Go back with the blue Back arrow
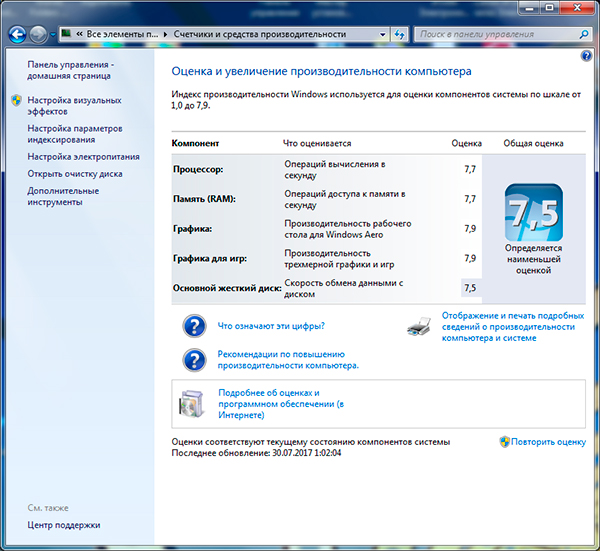The height and width of the screenshot is (551, 600). click(x=18, y=35)
